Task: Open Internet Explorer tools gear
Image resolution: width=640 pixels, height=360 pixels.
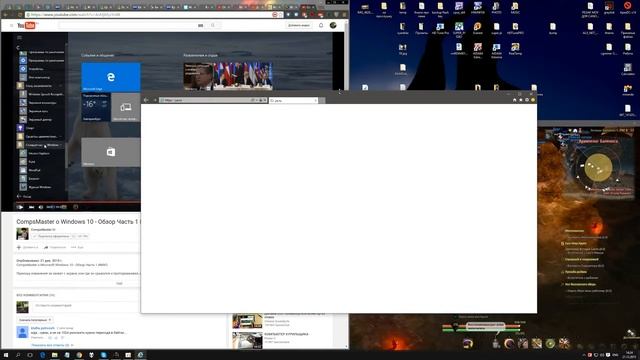Action: [x=527, y=100]
